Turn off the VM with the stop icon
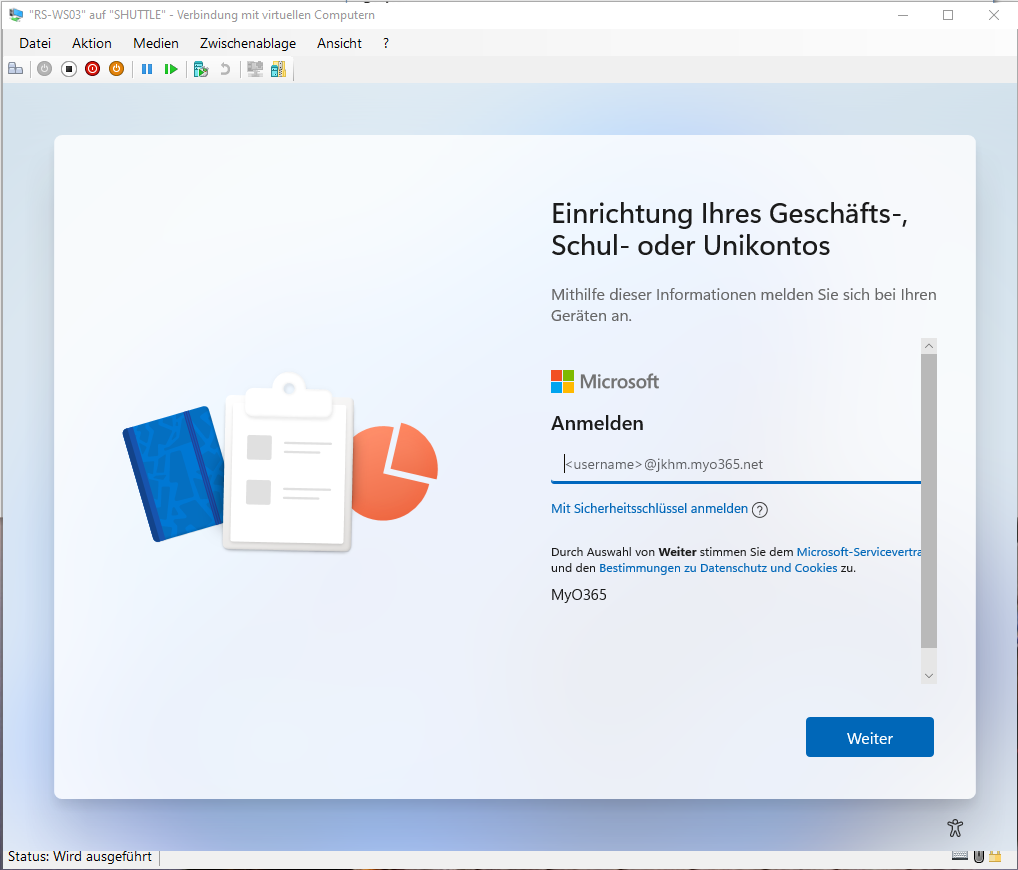The width and height of the screenshot is (1018, 870). (68, 68)
